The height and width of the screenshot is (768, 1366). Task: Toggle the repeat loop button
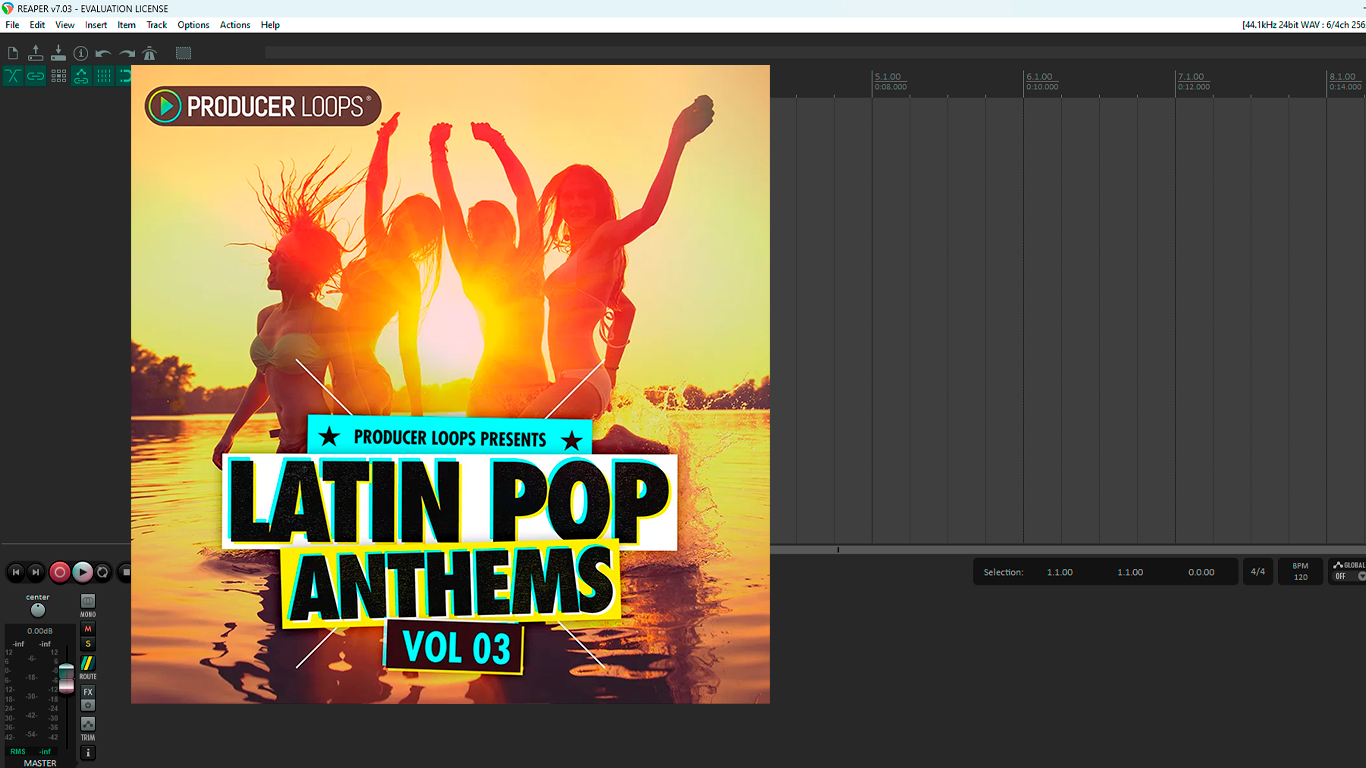click(103, 572)
